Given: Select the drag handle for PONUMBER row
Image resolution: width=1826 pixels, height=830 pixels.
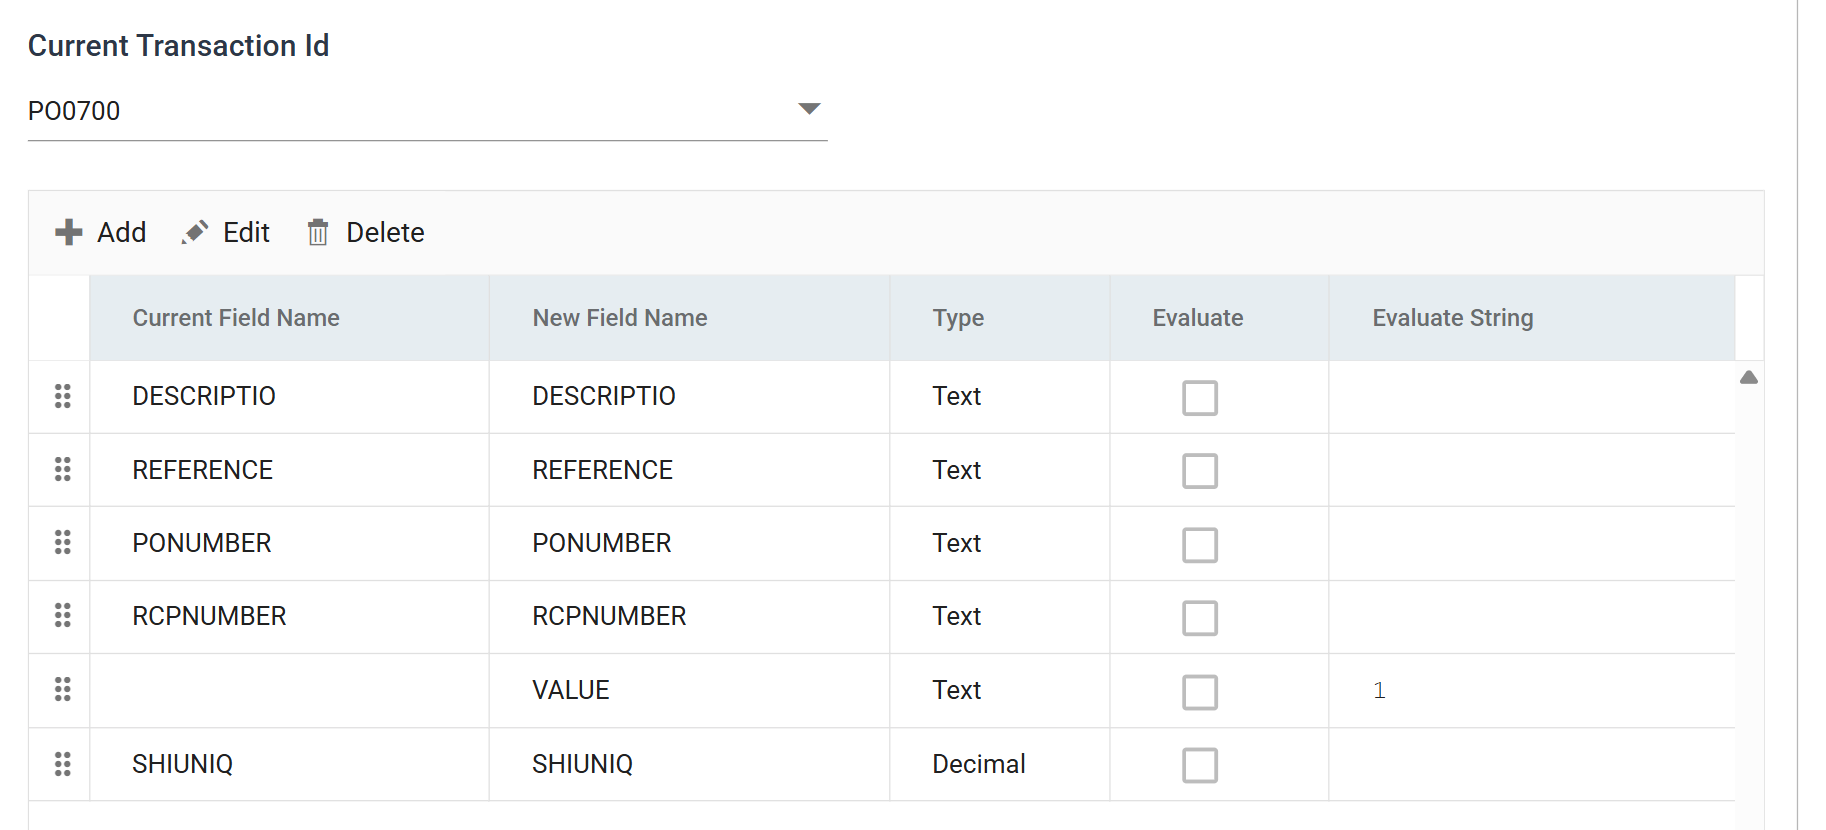Looking at the screenshot, I should coord(63,542).
